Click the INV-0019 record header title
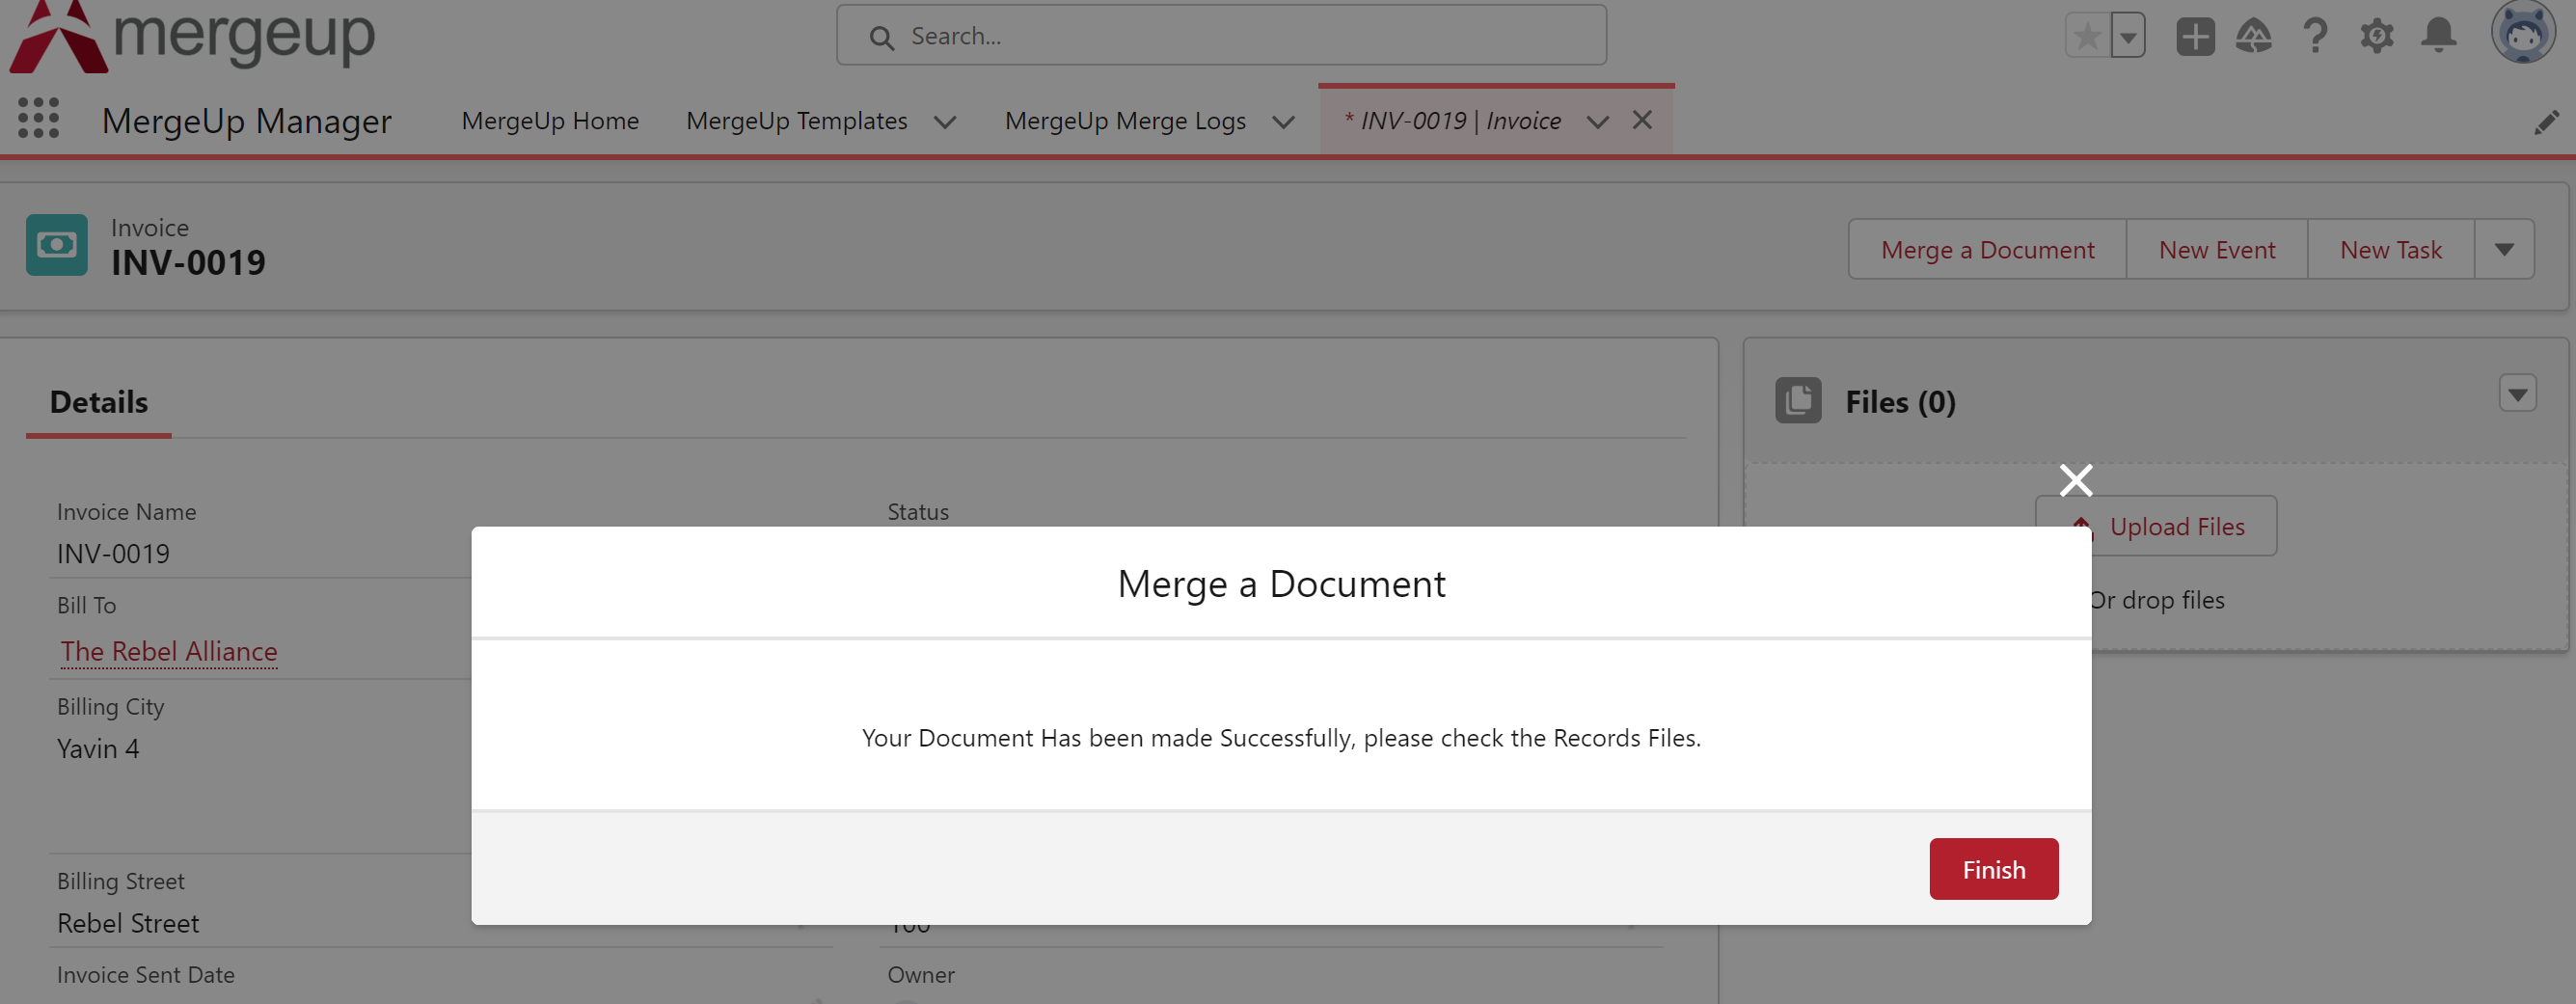This screenshot has width=2576, height=1004. (x=188, y=263)
